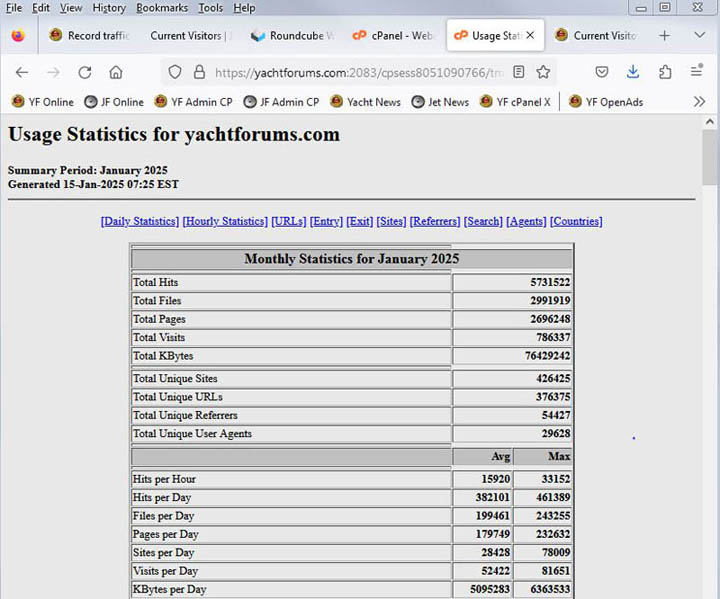The width and height of the screenshot is (720, 599).
Task: Open the Help menu
Action: pos(244,8)
